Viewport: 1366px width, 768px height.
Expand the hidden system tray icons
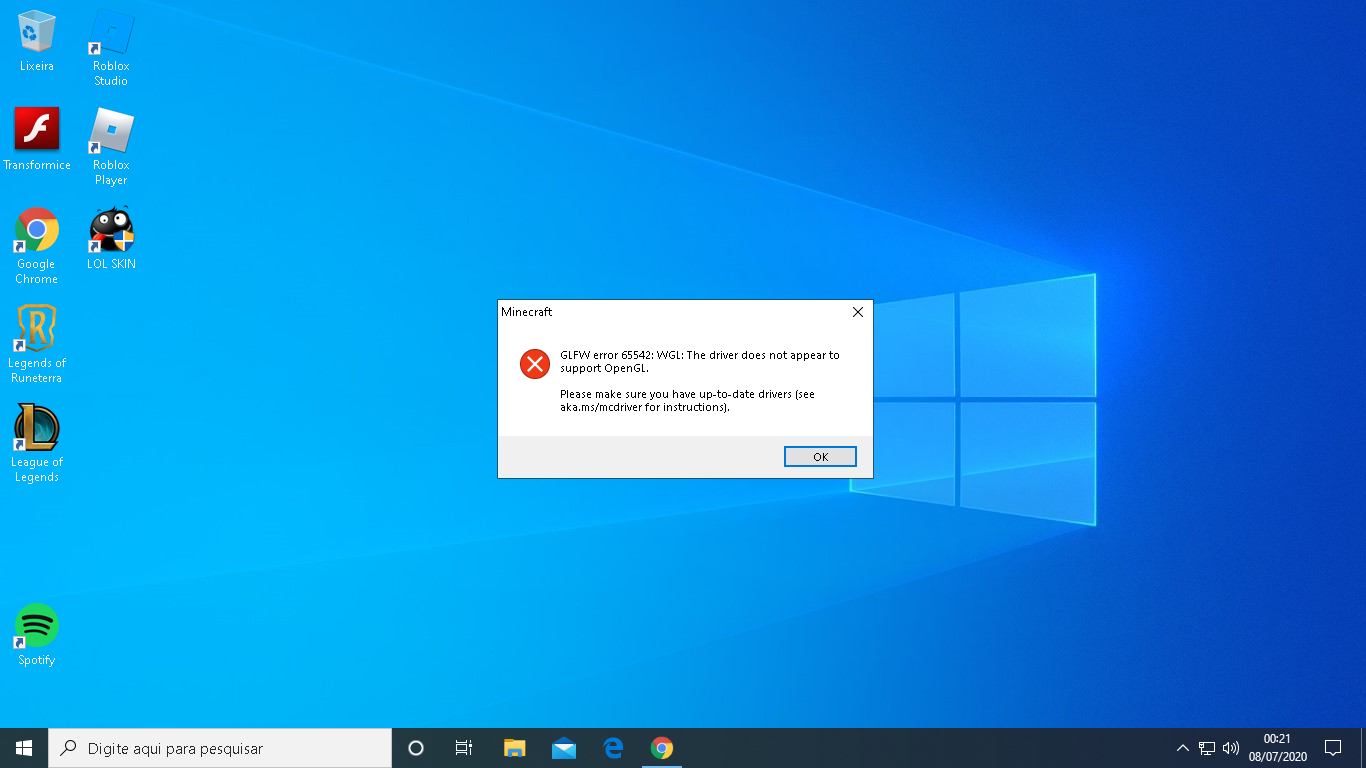tap(1183, 748)
